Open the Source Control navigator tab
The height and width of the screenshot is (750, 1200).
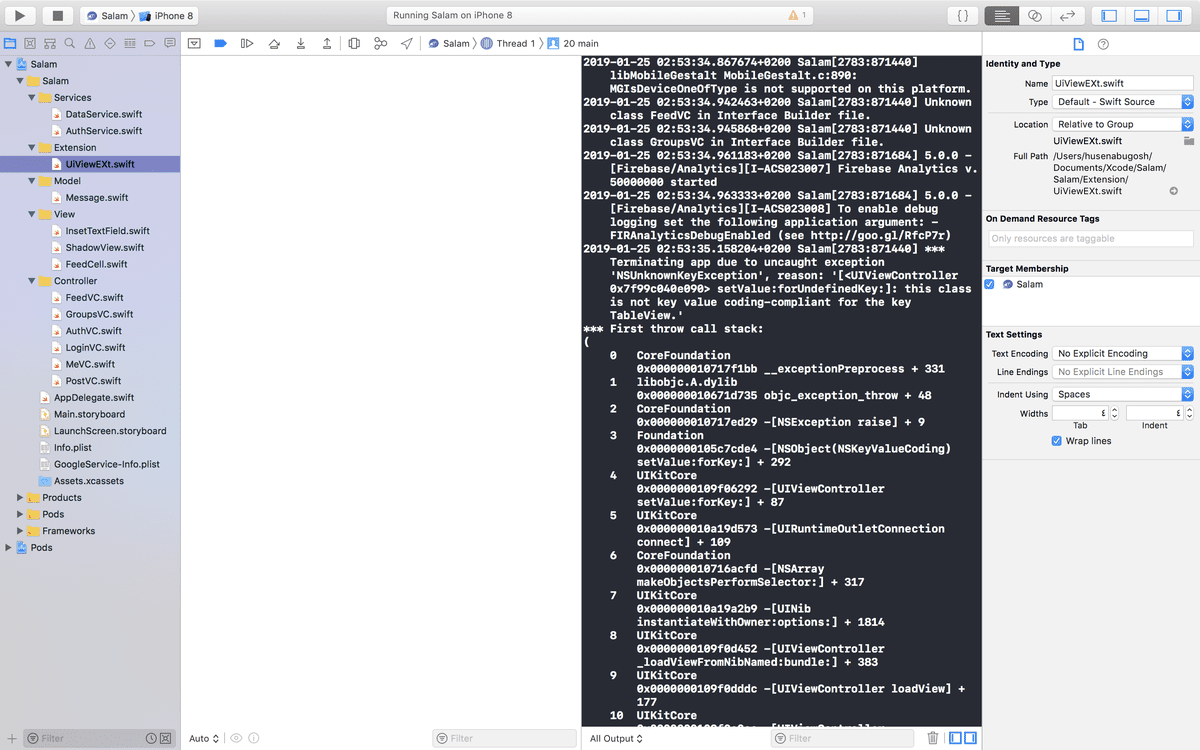(x=30, y=43)
